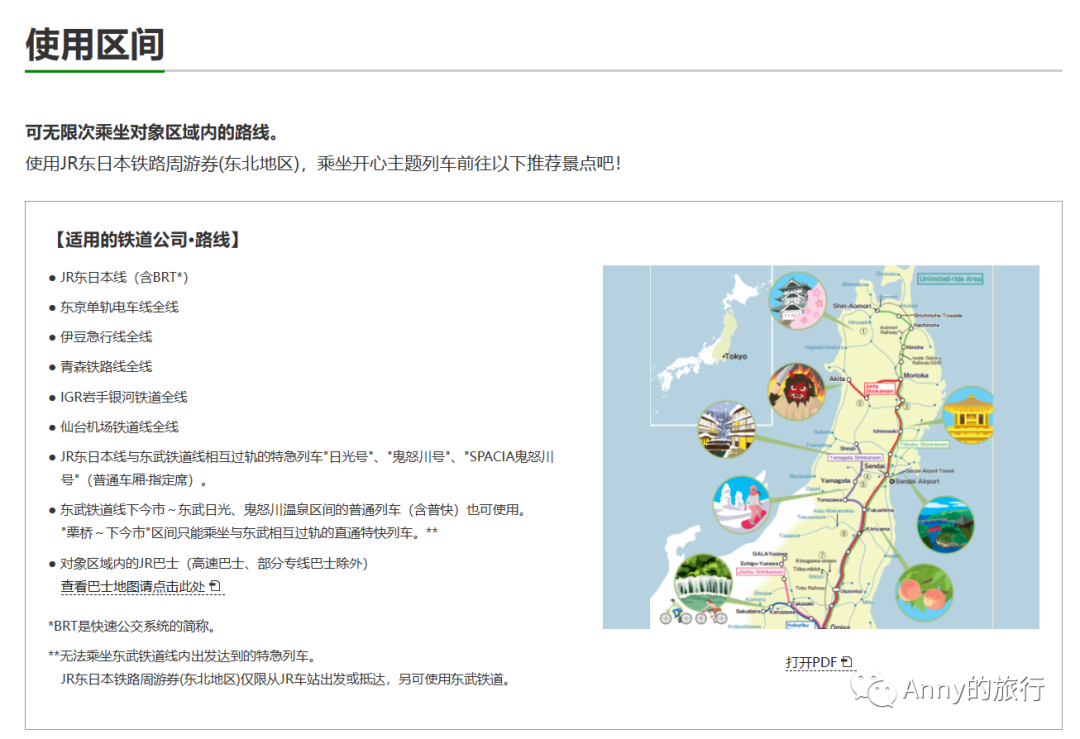
Task: Click the bold line 可无限次乘坐对象区域内的路线
Action: pyautogui.click(x=152, y=132)
